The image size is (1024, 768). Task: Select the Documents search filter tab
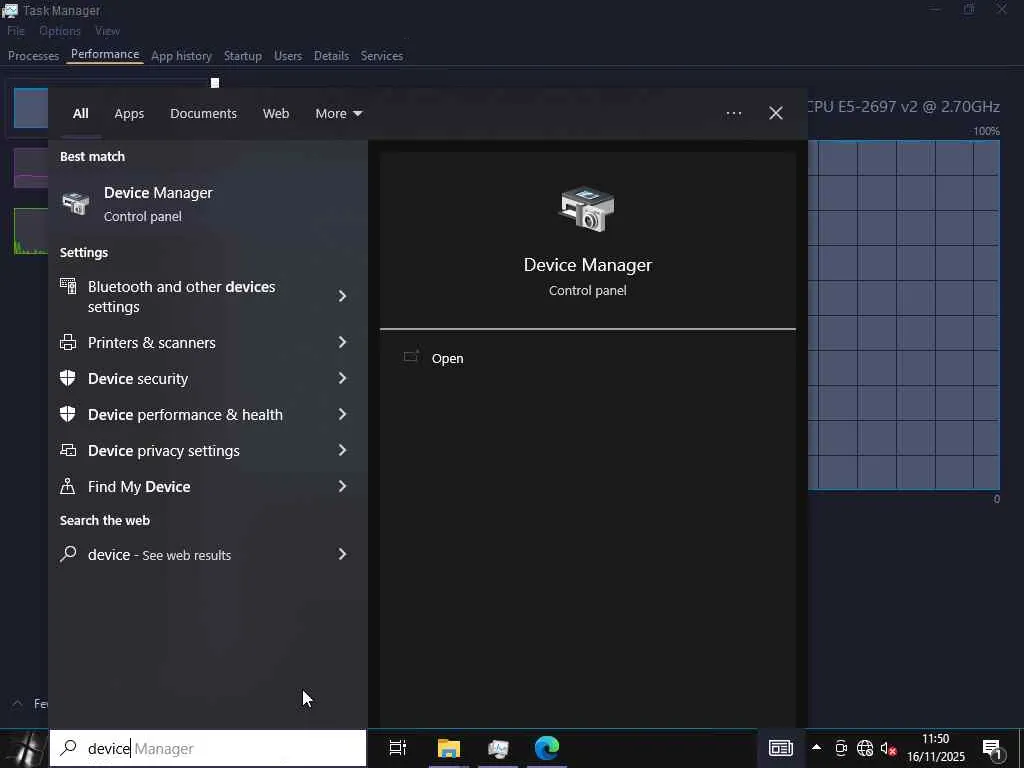point(203,114)
